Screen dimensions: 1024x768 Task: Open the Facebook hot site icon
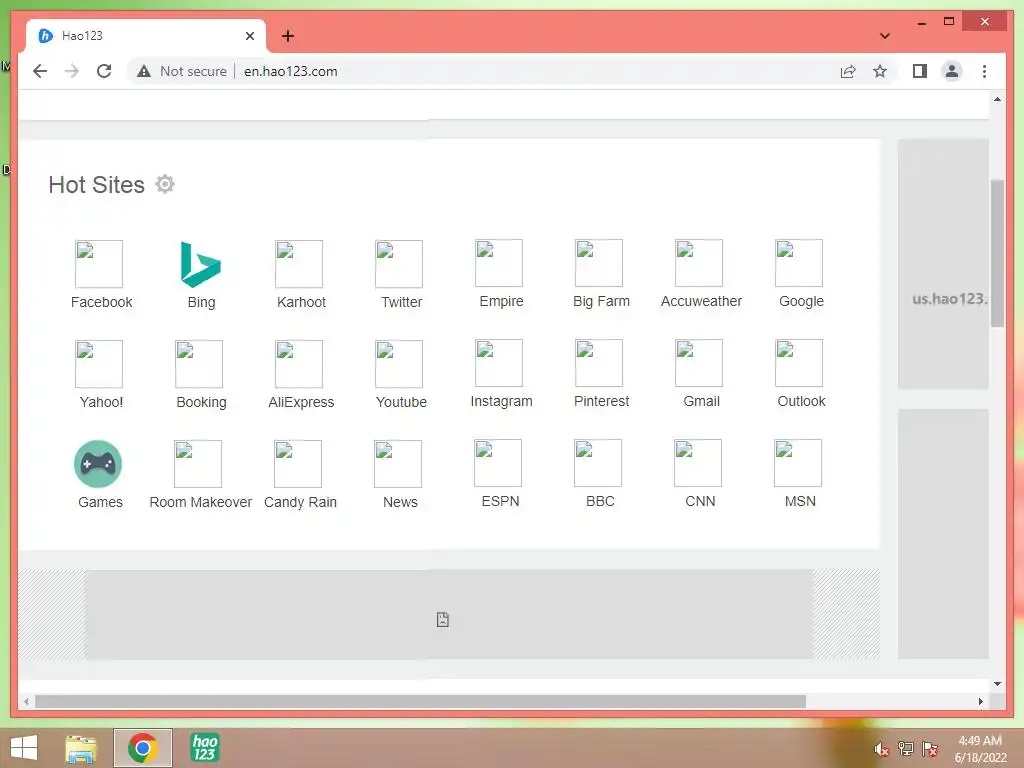(x=99, y=264)
